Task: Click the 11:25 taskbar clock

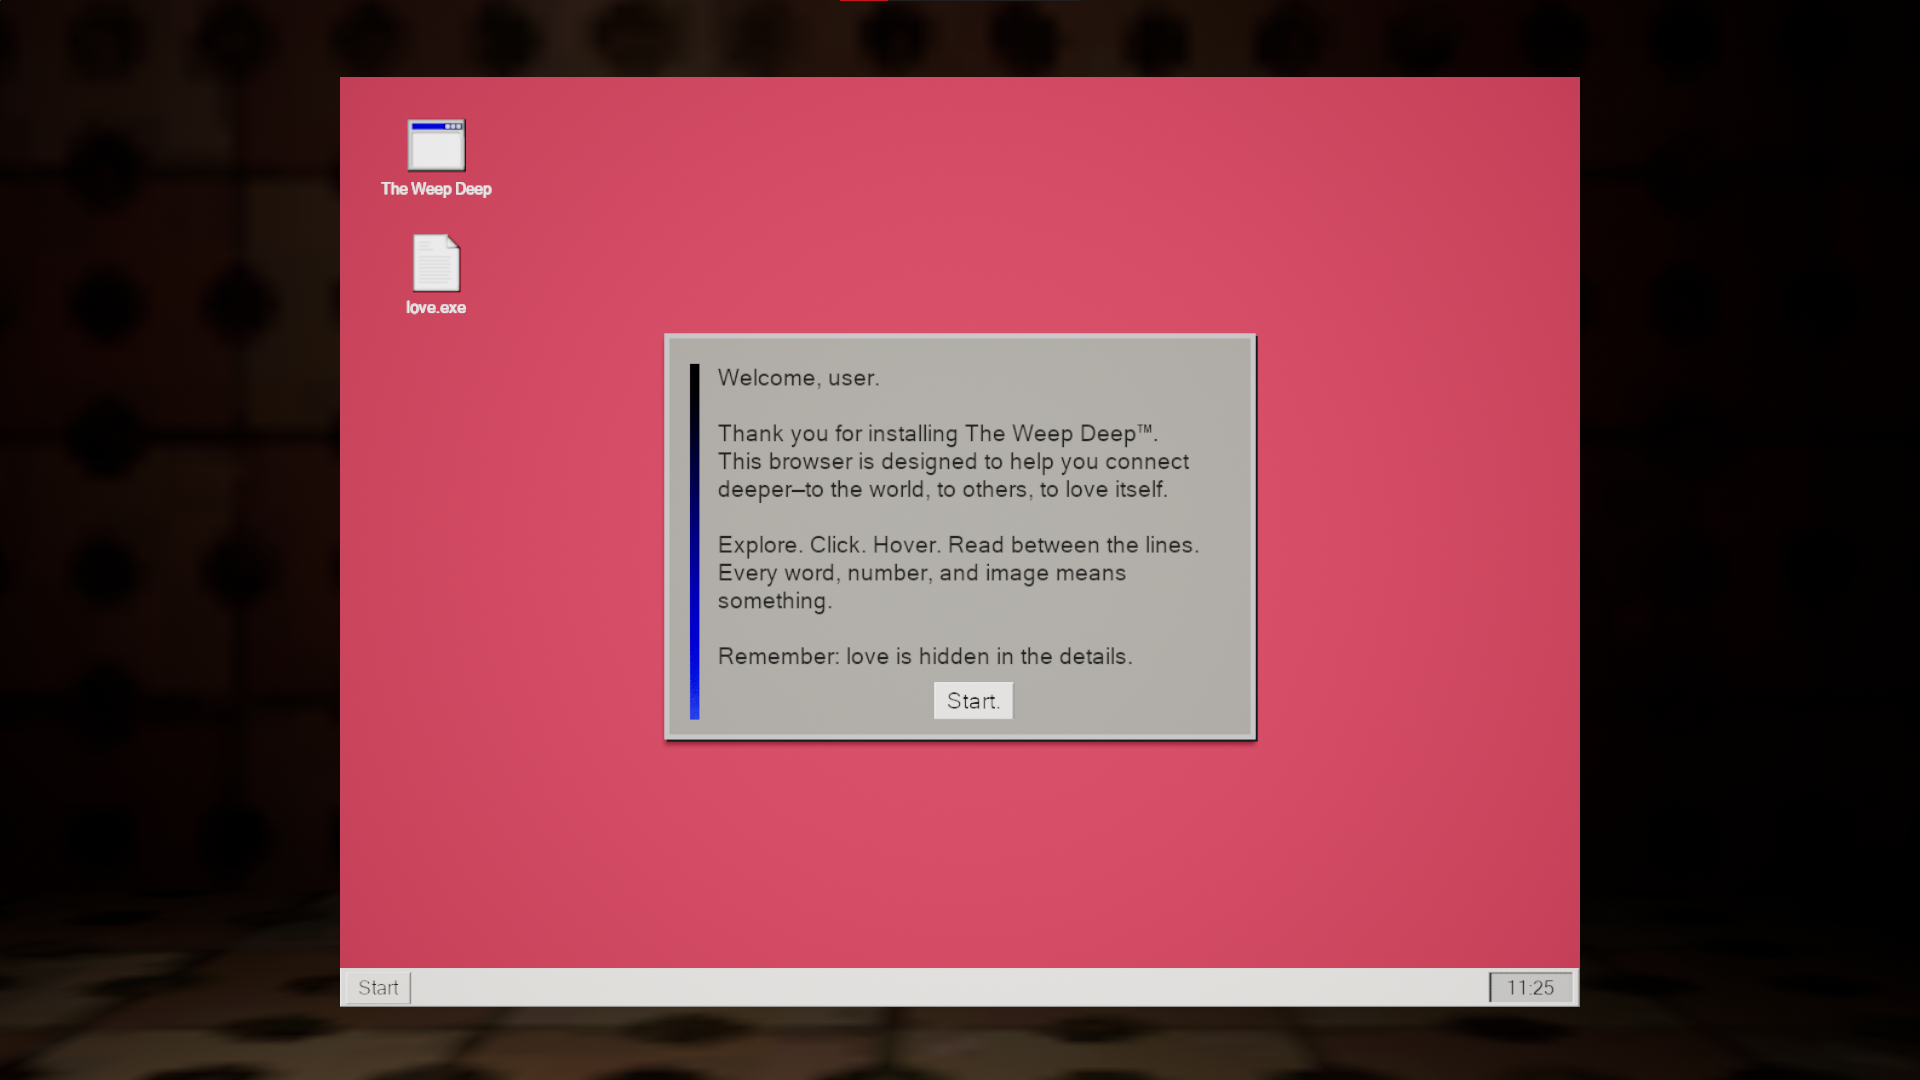Action: (x=1530, y=988)
